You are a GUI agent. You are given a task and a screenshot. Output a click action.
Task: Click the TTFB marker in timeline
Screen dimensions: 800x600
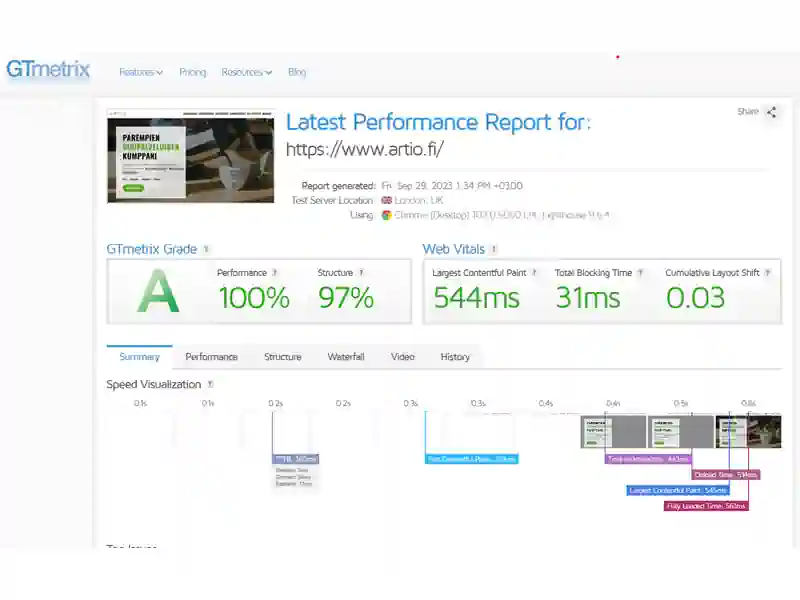coord(295,459)
